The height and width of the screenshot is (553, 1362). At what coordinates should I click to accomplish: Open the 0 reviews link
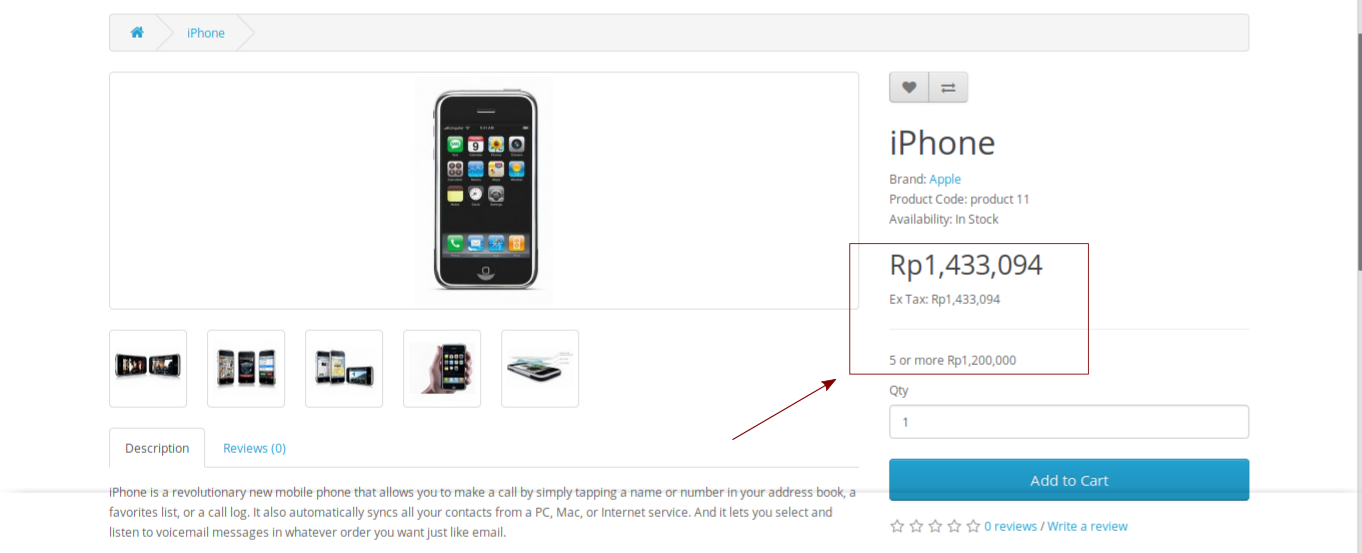[x=1010, y=526]
